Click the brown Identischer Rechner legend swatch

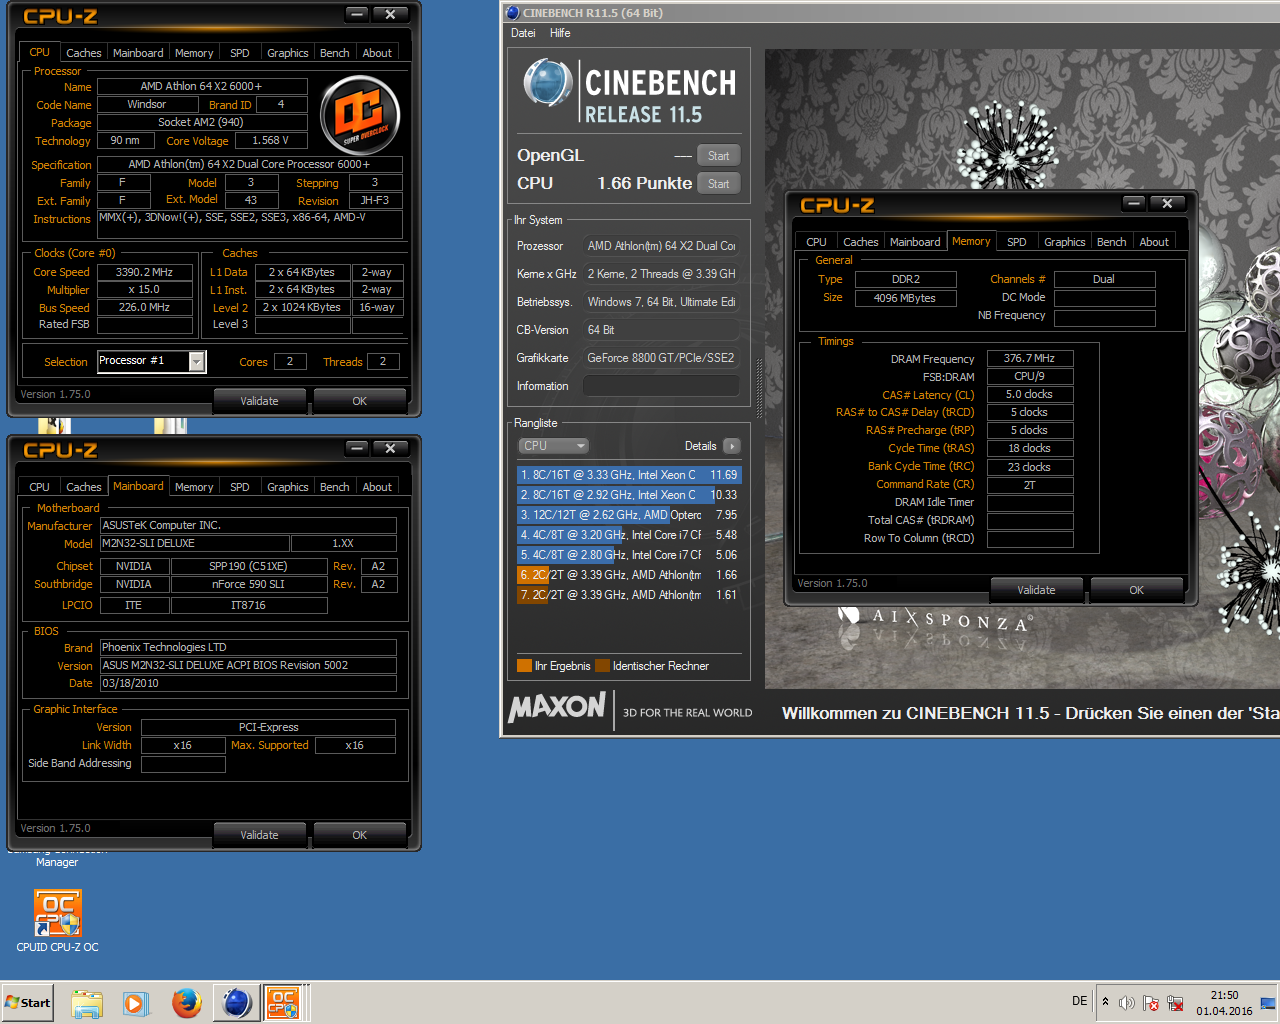[x=602, y=666]
